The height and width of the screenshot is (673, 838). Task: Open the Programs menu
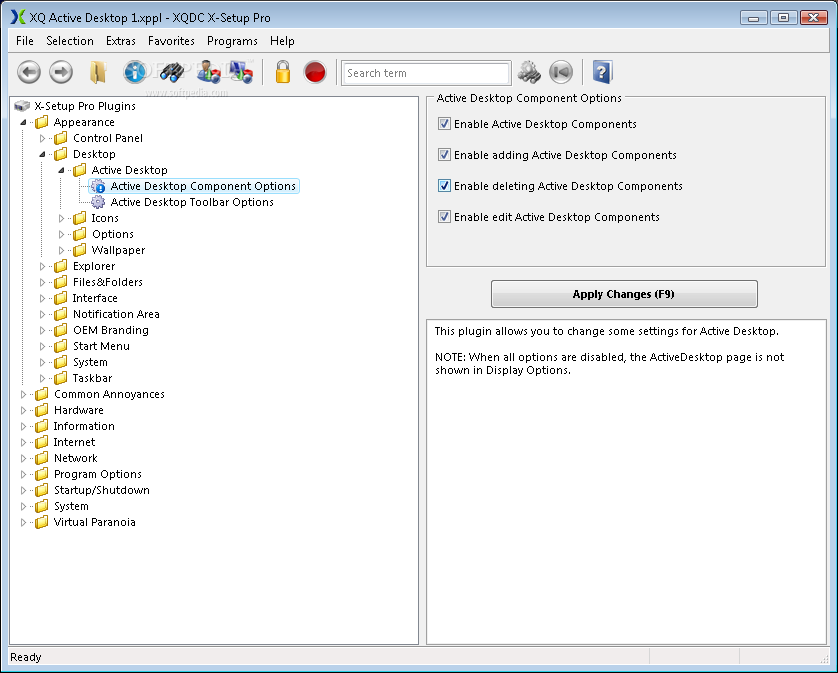click(232, 41)
